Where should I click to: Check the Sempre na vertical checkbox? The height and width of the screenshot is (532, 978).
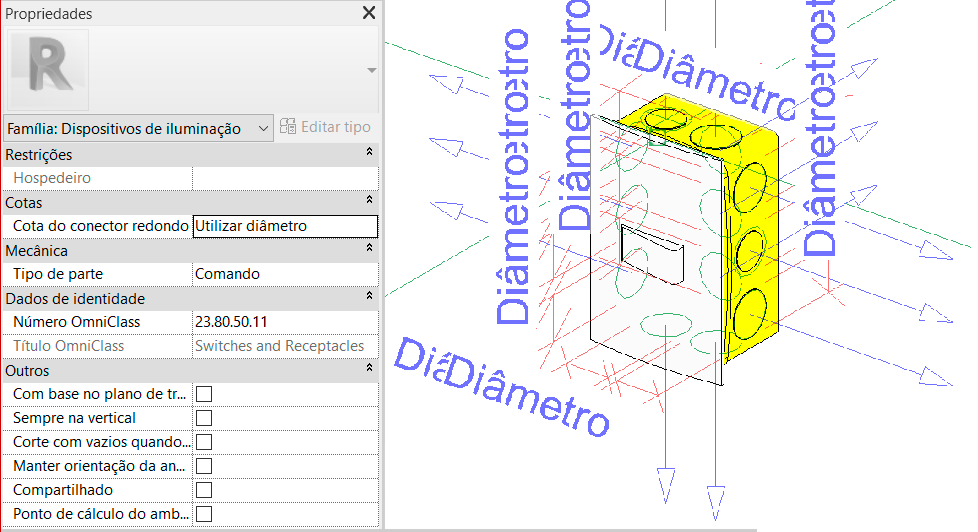[x=204, y=418]
